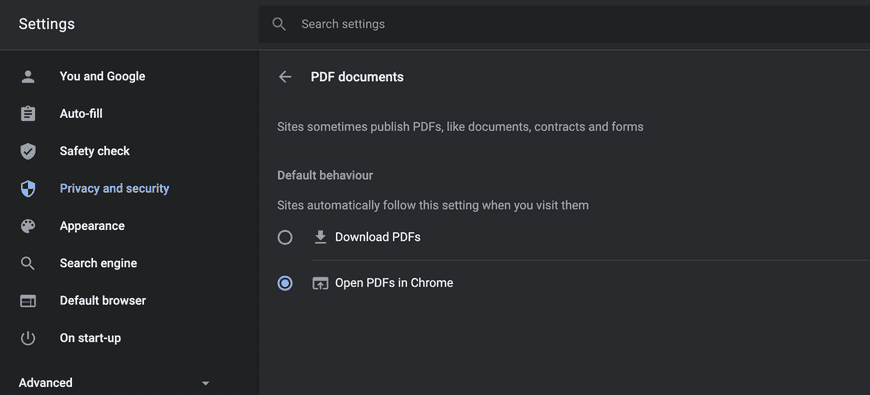The height and width of the screenshot is (395, 870).
Task: Click the browser window icon for Default browser
Action: click(28, 301)
